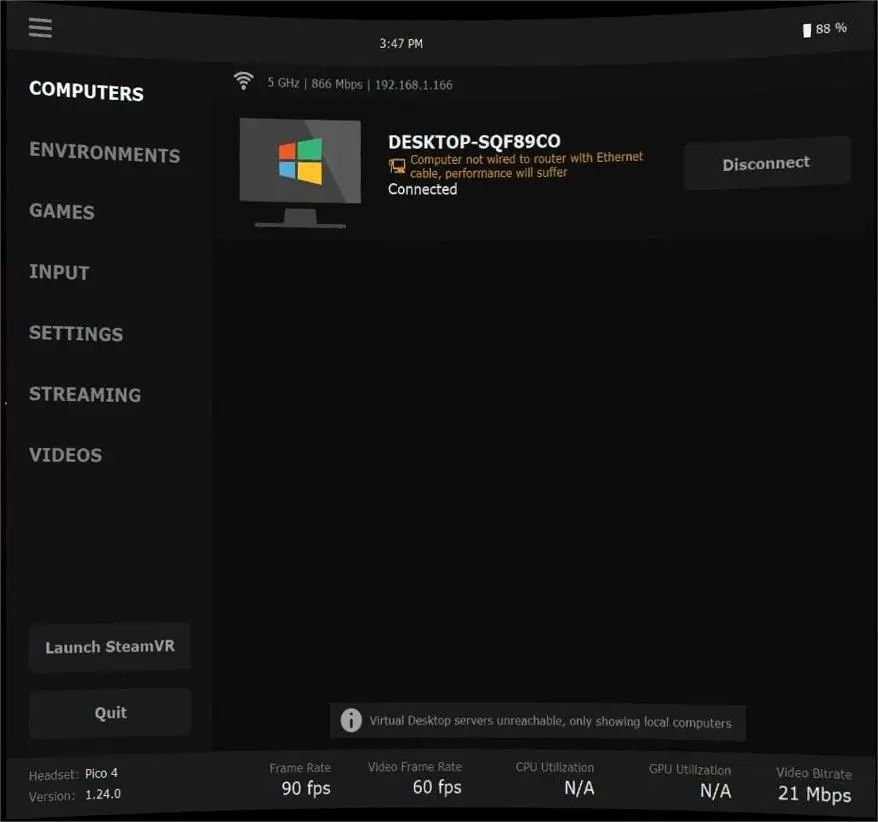The width and height of the screenshot is (878, 822).
Task: Click the Ethernet cable warning message
Action: click(526, 165)
